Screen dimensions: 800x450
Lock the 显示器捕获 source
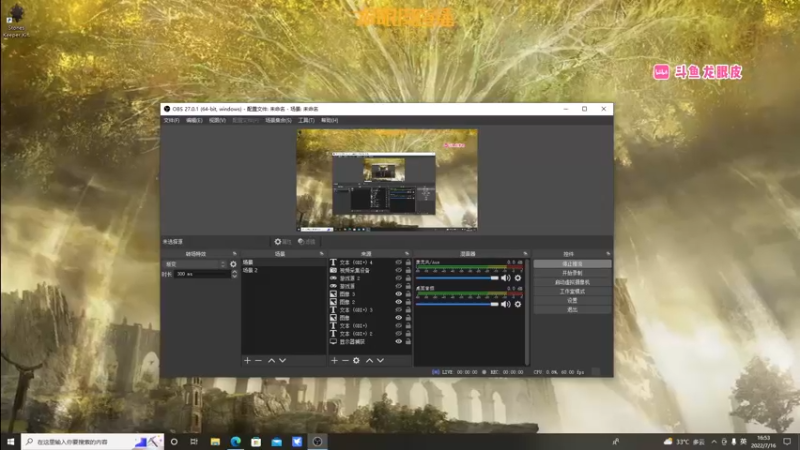pos(408,341)
